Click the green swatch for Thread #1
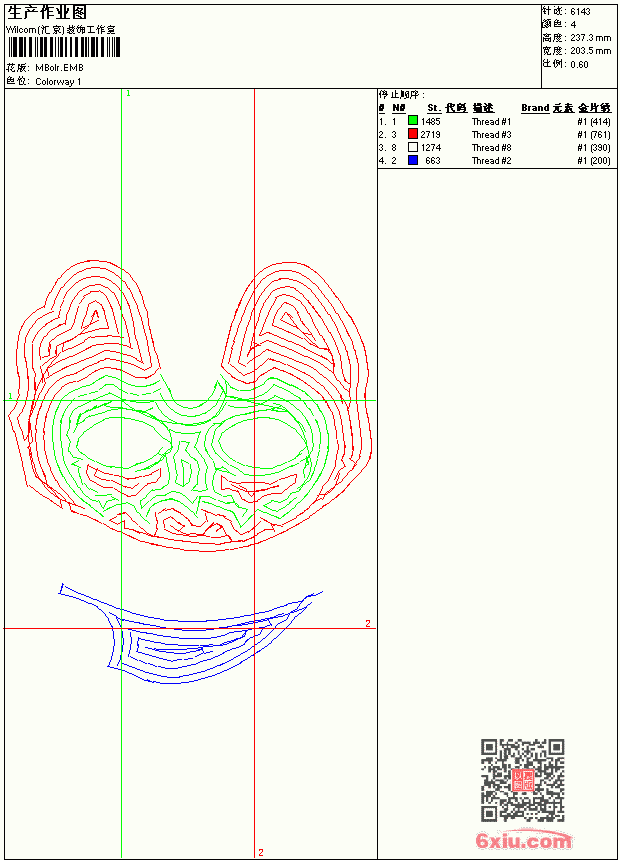Screen dimensions: 620x860 [x=413, y=121]
